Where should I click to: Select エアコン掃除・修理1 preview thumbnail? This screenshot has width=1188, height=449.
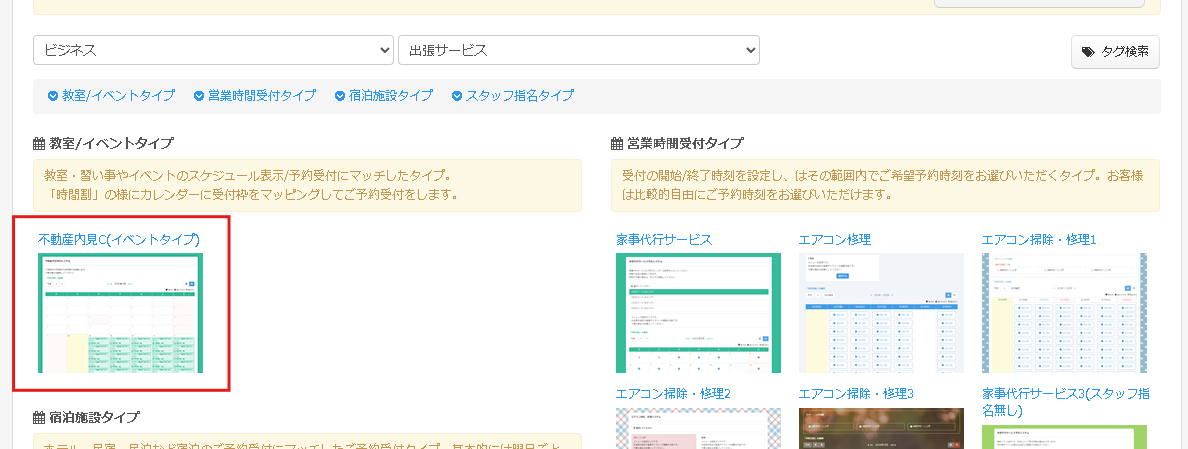tap(1065, 313)
